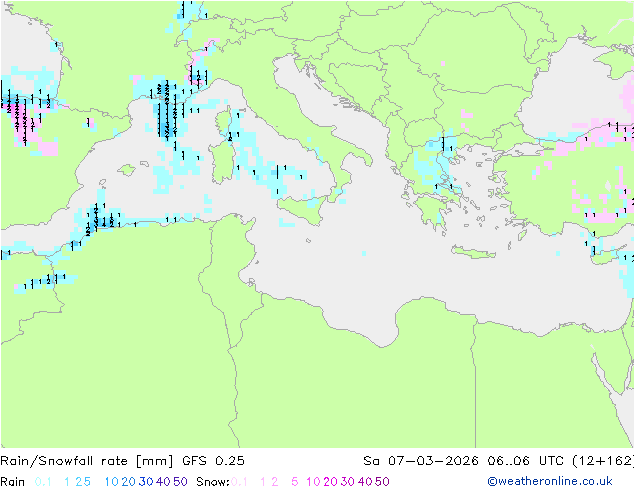634x490 pixels.
Task: Select the rain legend value 10
Action: pos(111,482)
